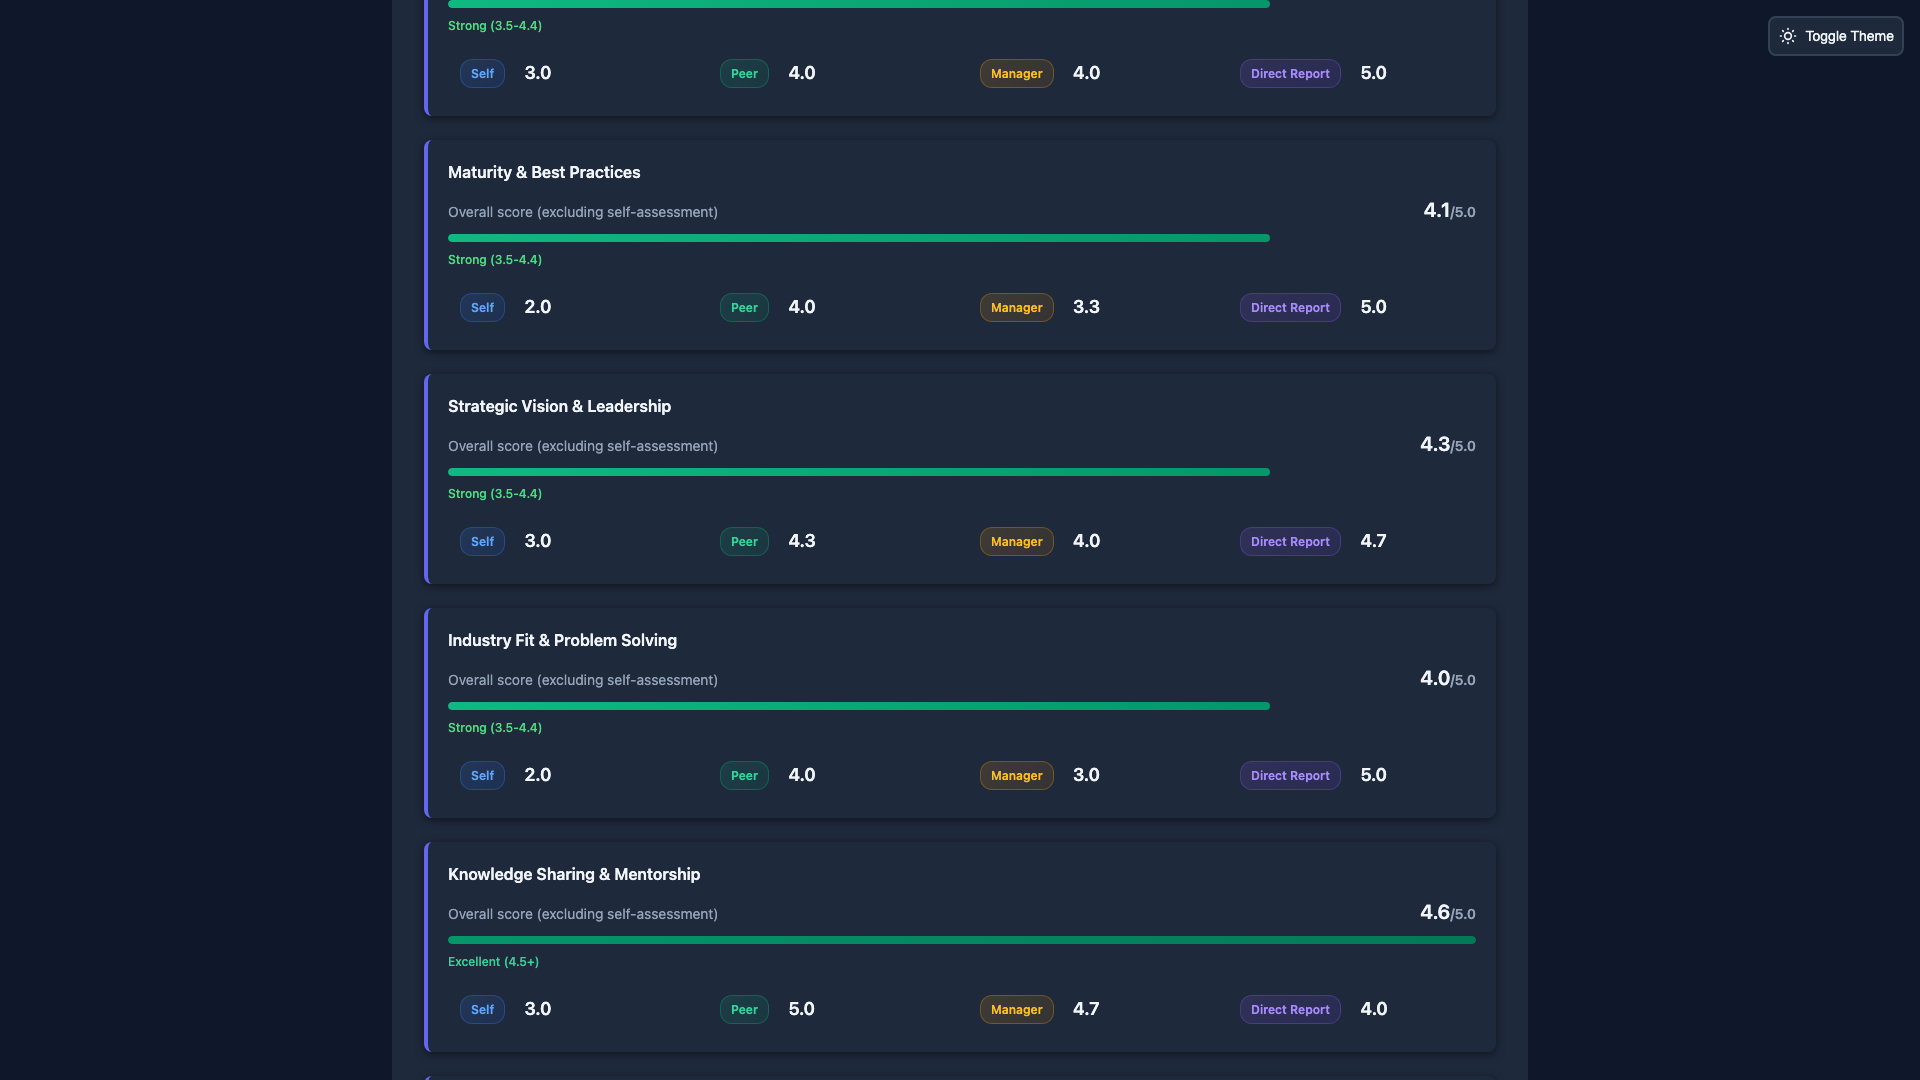Click the Strong (3.5-4.4) rating label
The height and width of the screenshot is (1080, 1920).
(494, 260)
